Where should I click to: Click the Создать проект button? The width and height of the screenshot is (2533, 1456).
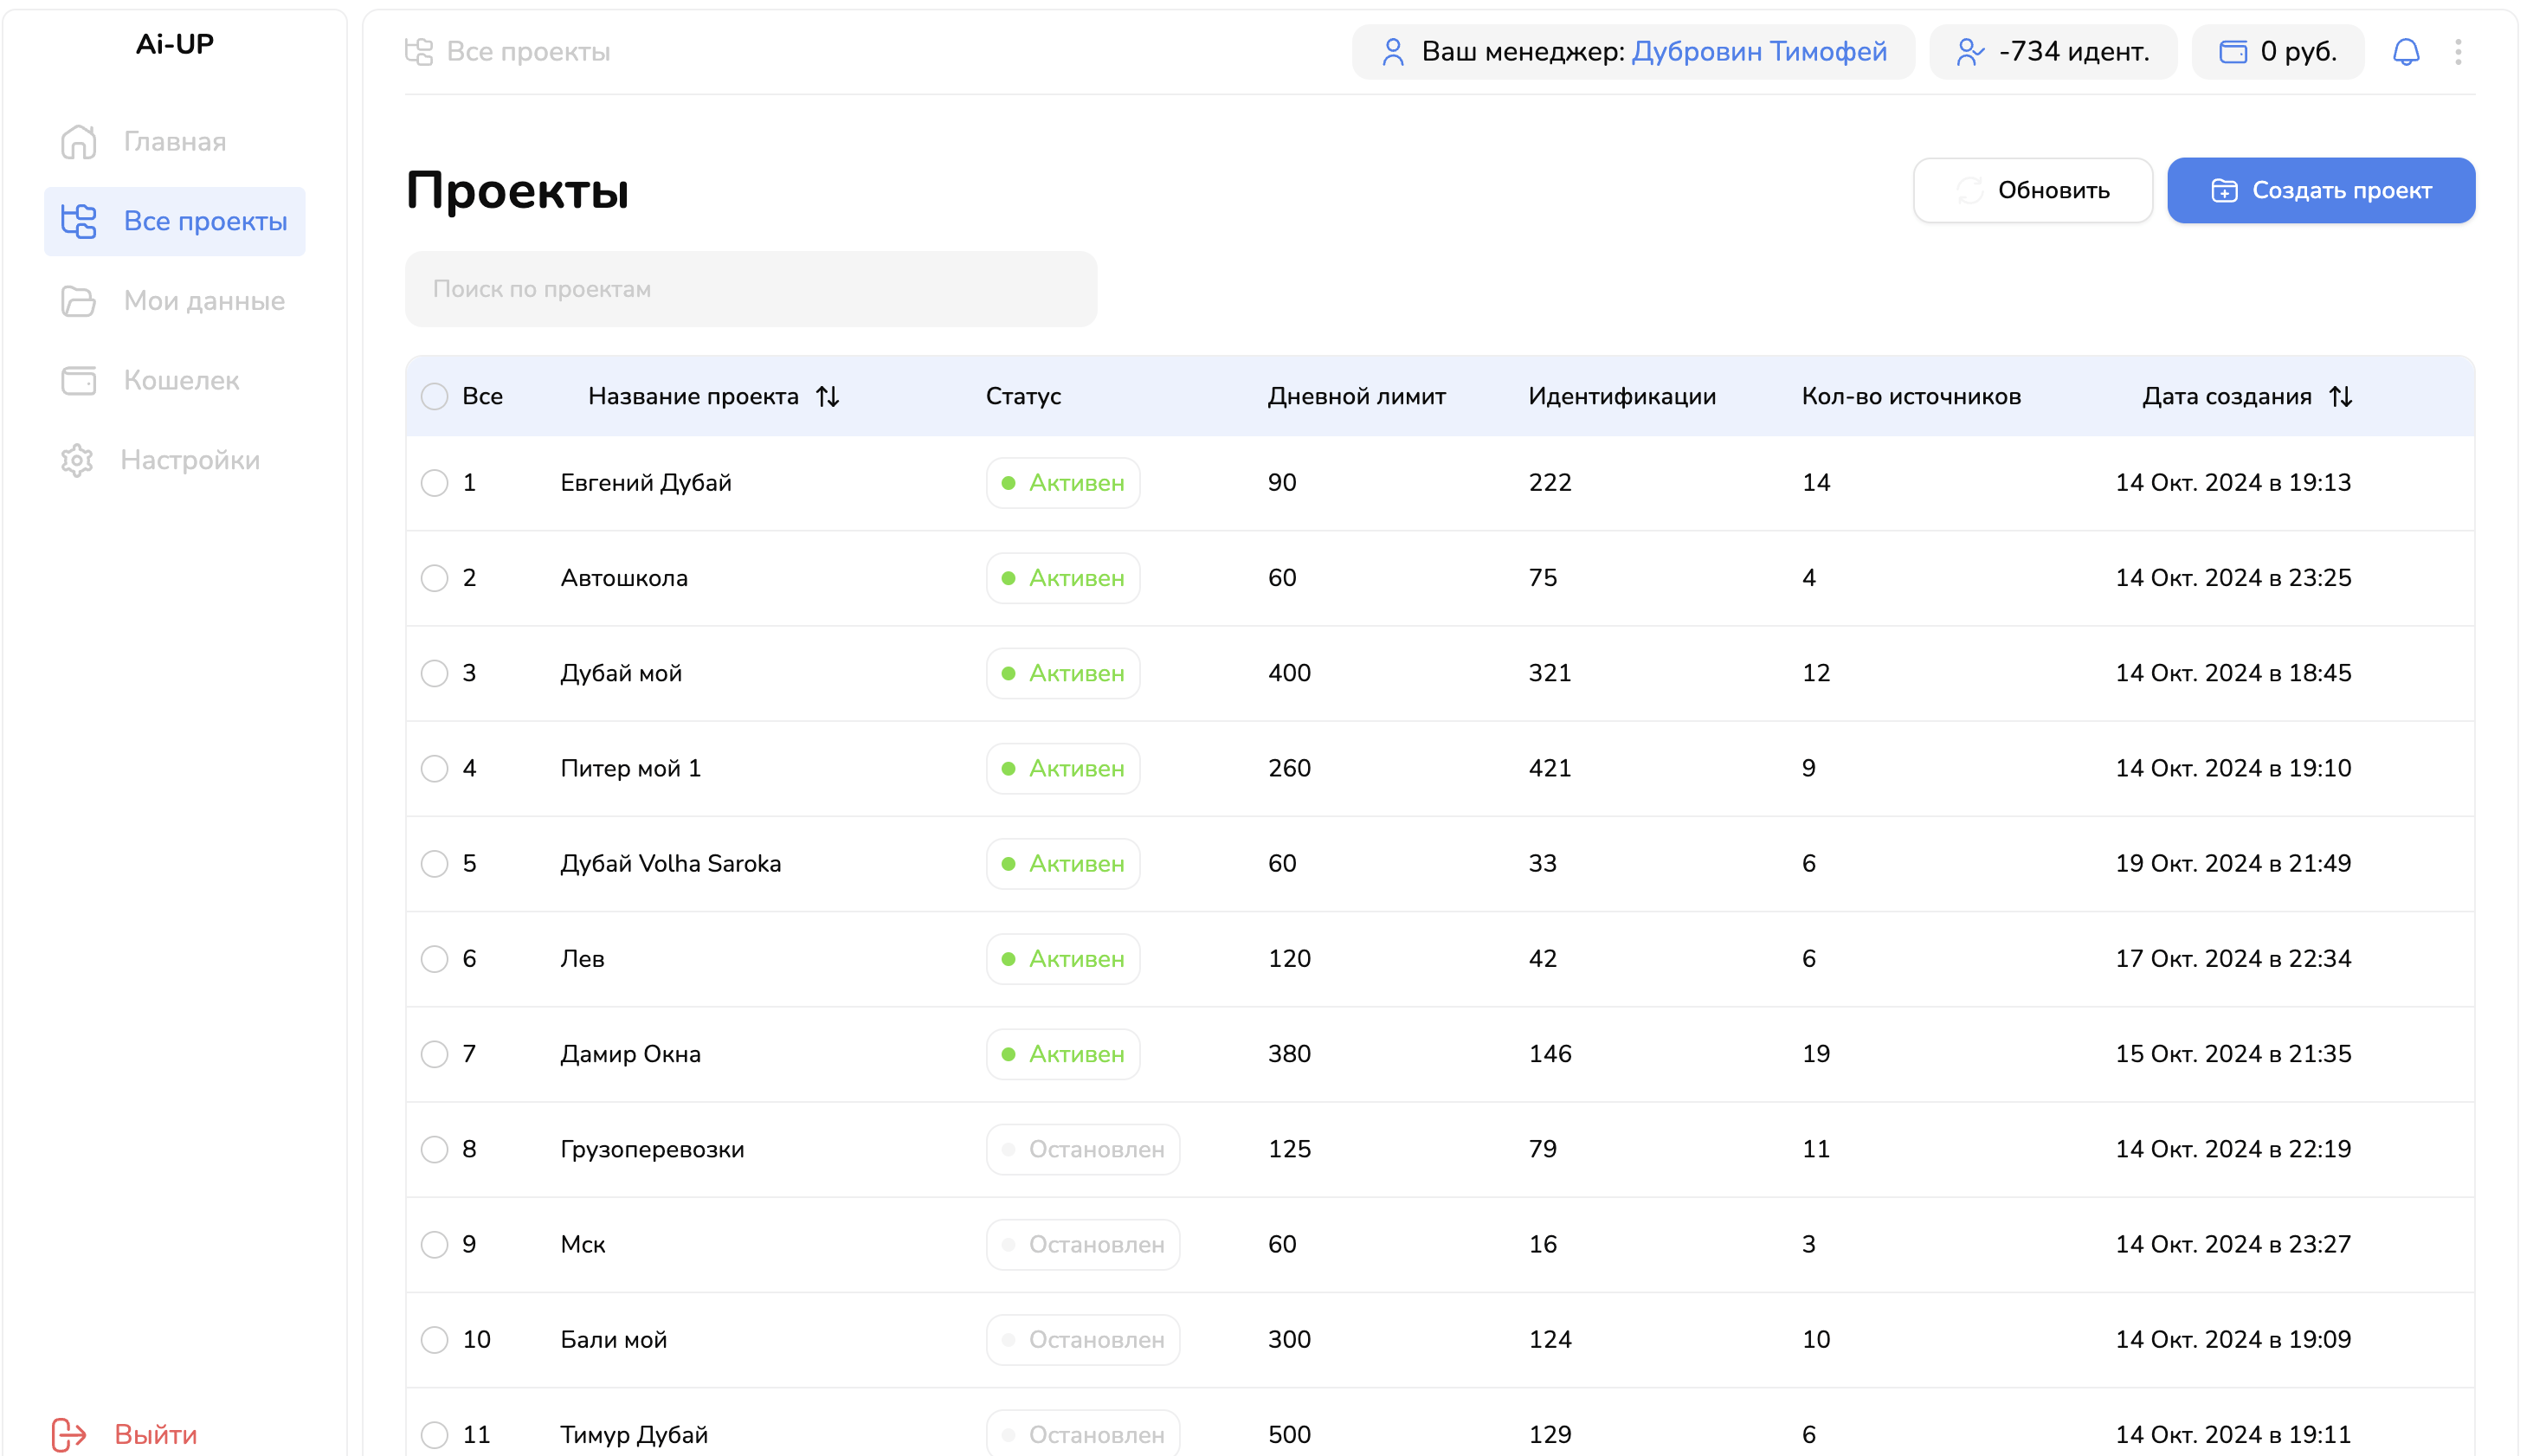click(x=2320, y=190)
